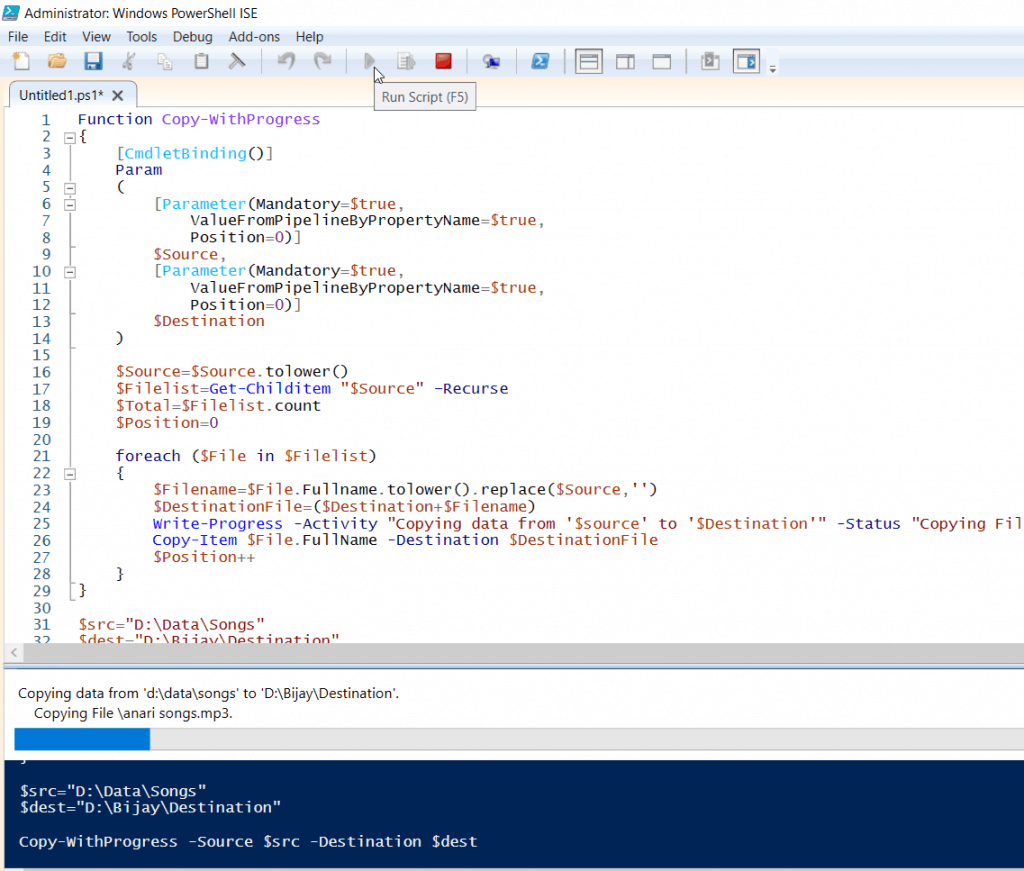Open the File menu
This screenshot has width=1024, height=871.
pos(18,37)
